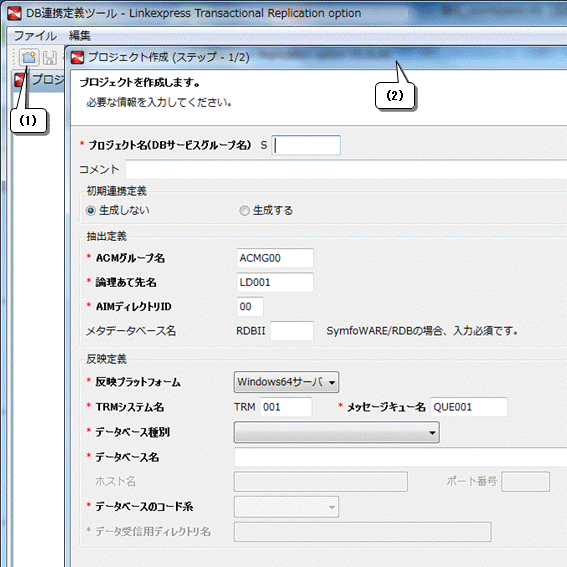The height and width of the screenshot is (567, 567).
Task: Click the 論理あて先名 field LD001
Action: (275, 282)
